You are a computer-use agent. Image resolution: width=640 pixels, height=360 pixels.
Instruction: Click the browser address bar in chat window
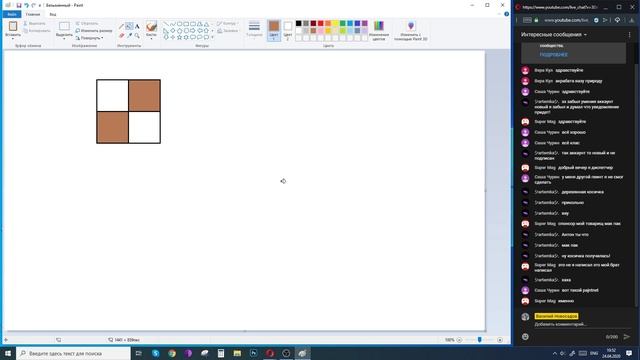566,20
